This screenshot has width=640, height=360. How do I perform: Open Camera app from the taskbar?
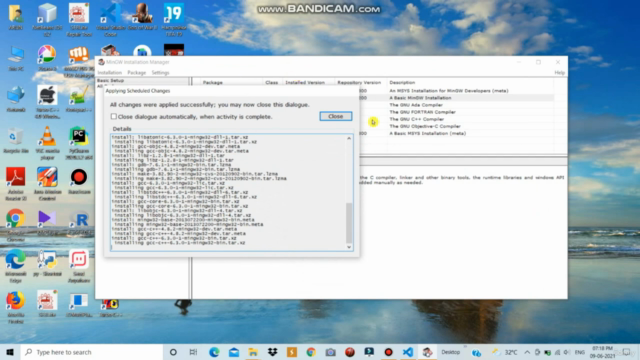coord(330,352)
